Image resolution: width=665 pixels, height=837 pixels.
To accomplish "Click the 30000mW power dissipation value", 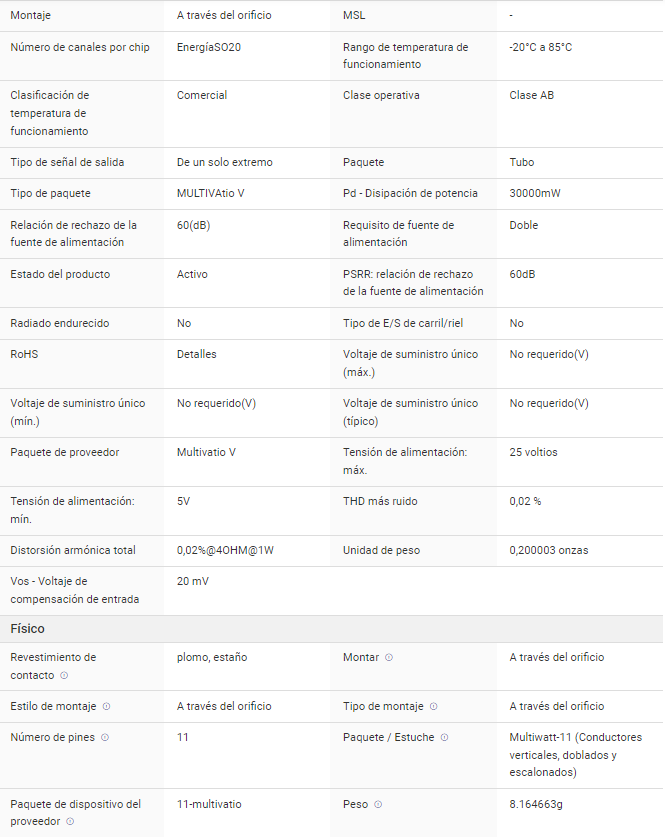I will [x=535, y=193].
